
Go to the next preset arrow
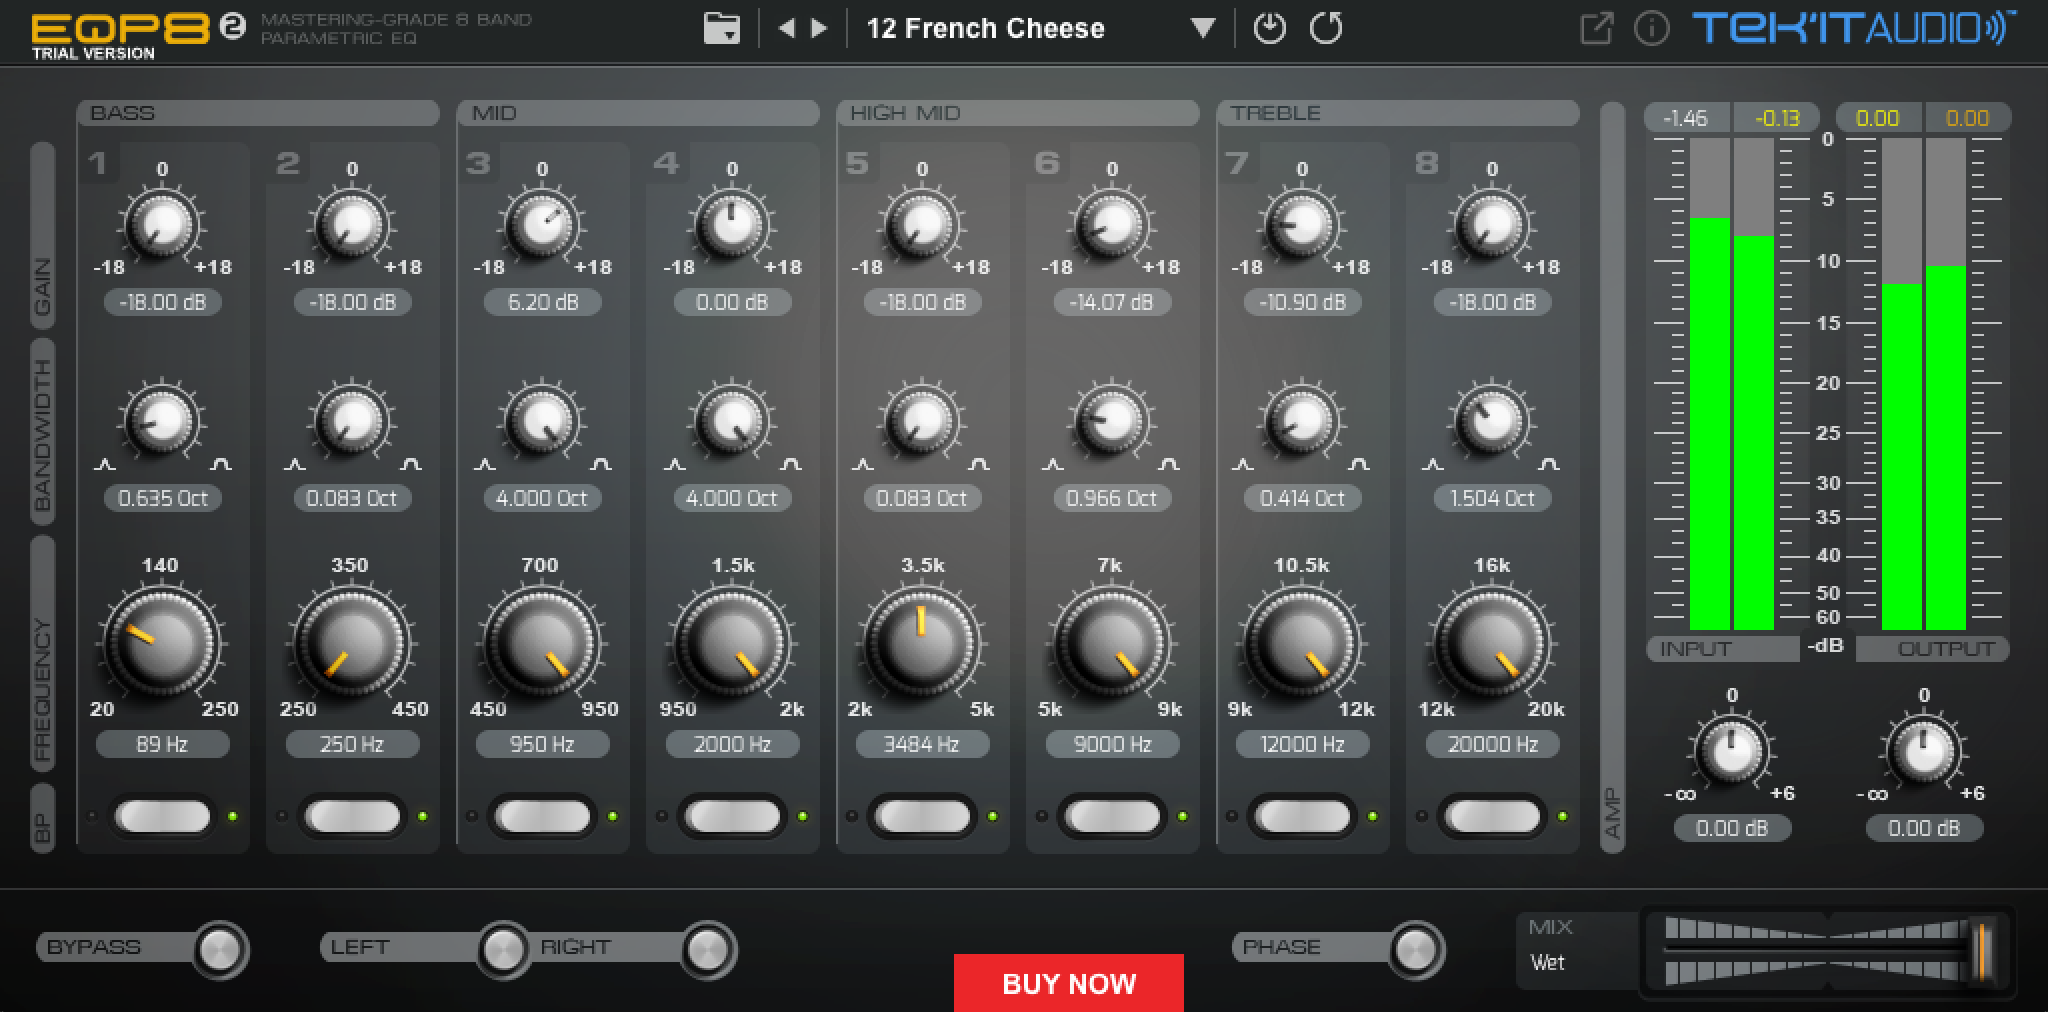(x=819, y=28)
